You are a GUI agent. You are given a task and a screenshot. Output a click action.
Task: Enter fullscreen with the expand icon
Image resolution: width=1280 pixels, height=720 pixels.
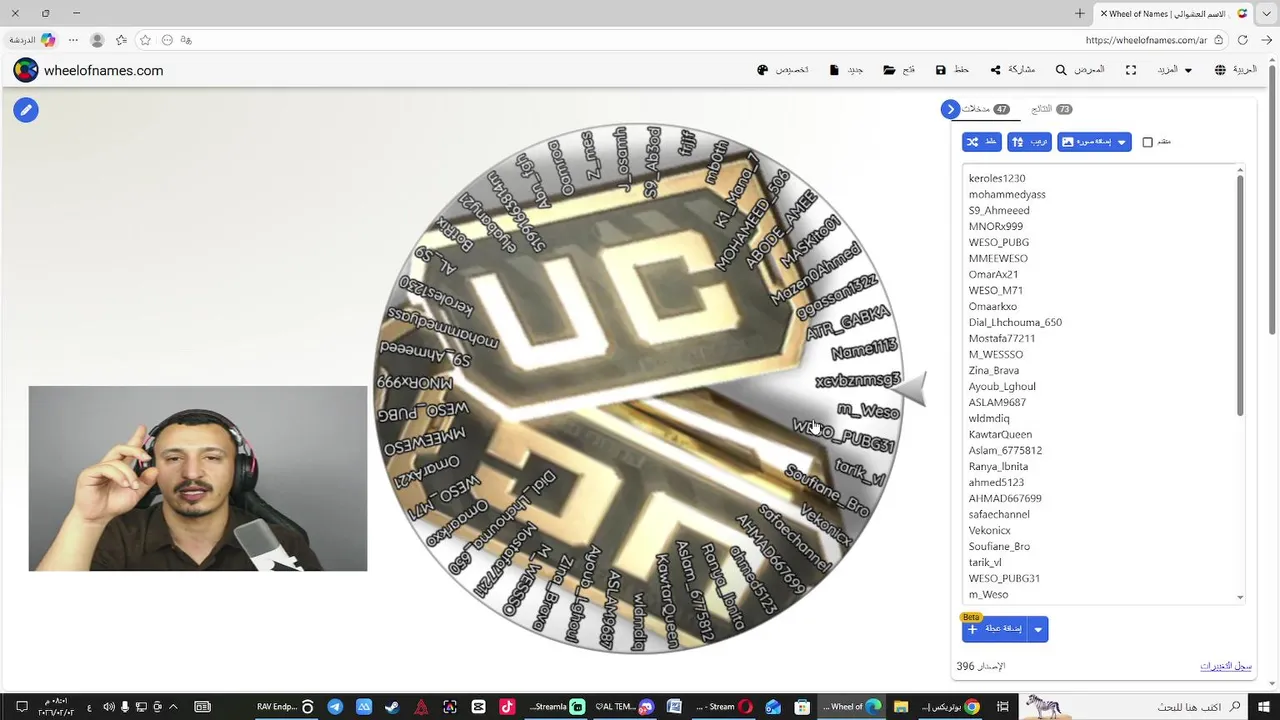point(1131,70)
